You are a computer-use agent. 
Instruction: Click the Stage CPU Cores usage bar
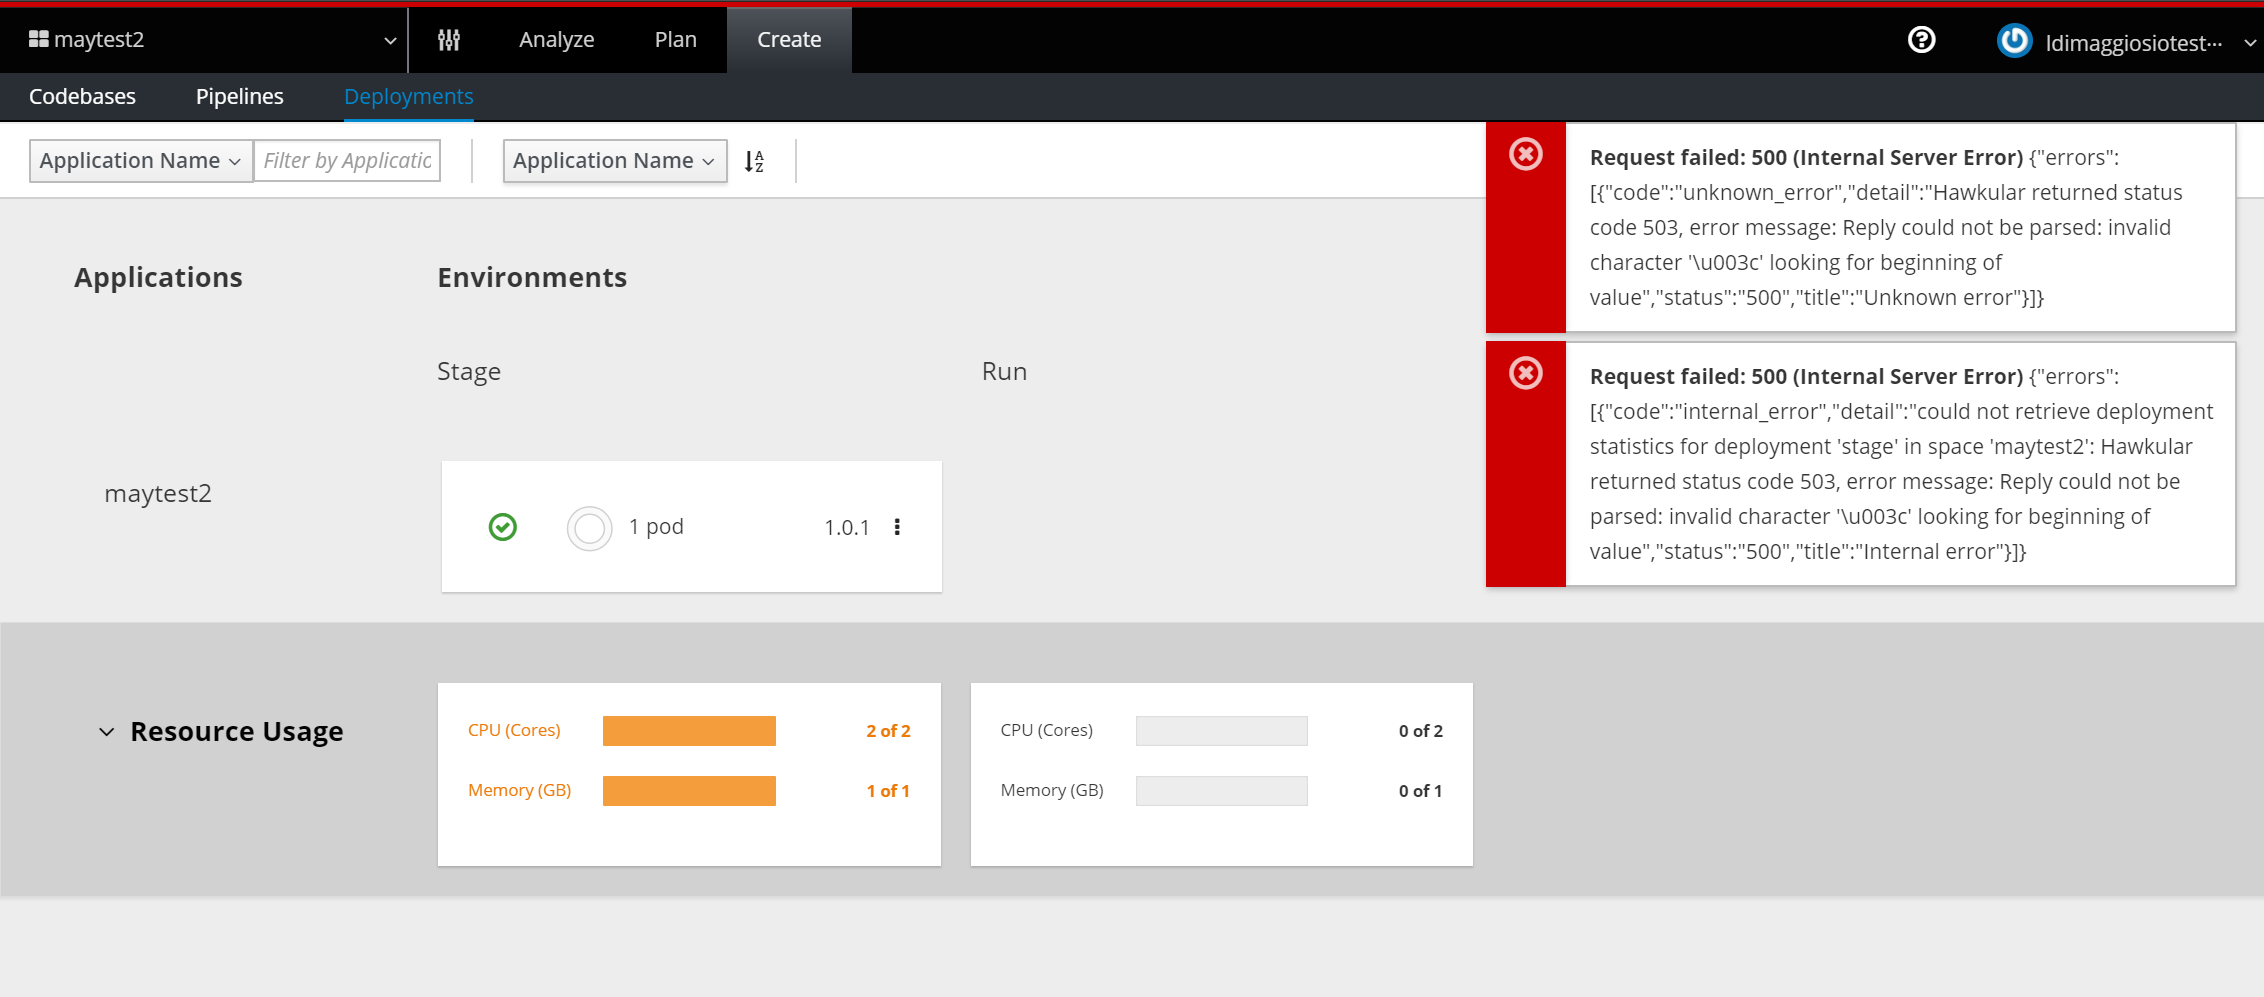pos(688,730)
